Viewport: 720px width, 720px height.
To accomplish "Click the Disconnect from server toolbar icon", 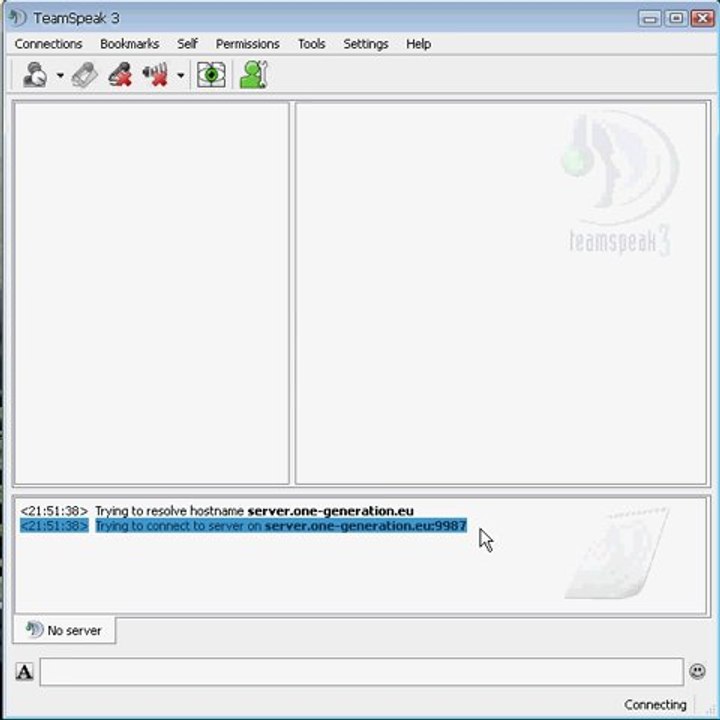I will click(x=85, y=75).
